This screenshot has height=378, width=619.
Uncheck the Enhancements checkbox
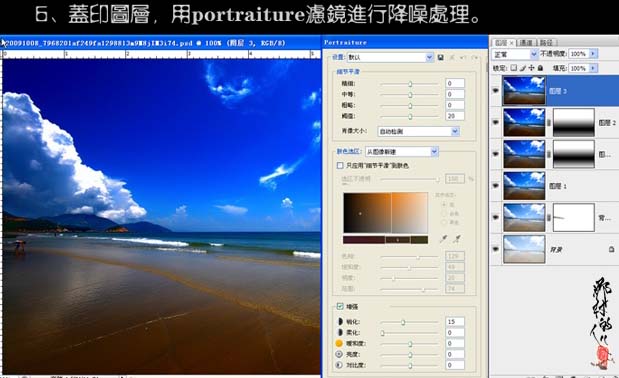pyautogui.click(x=340, y=306)
